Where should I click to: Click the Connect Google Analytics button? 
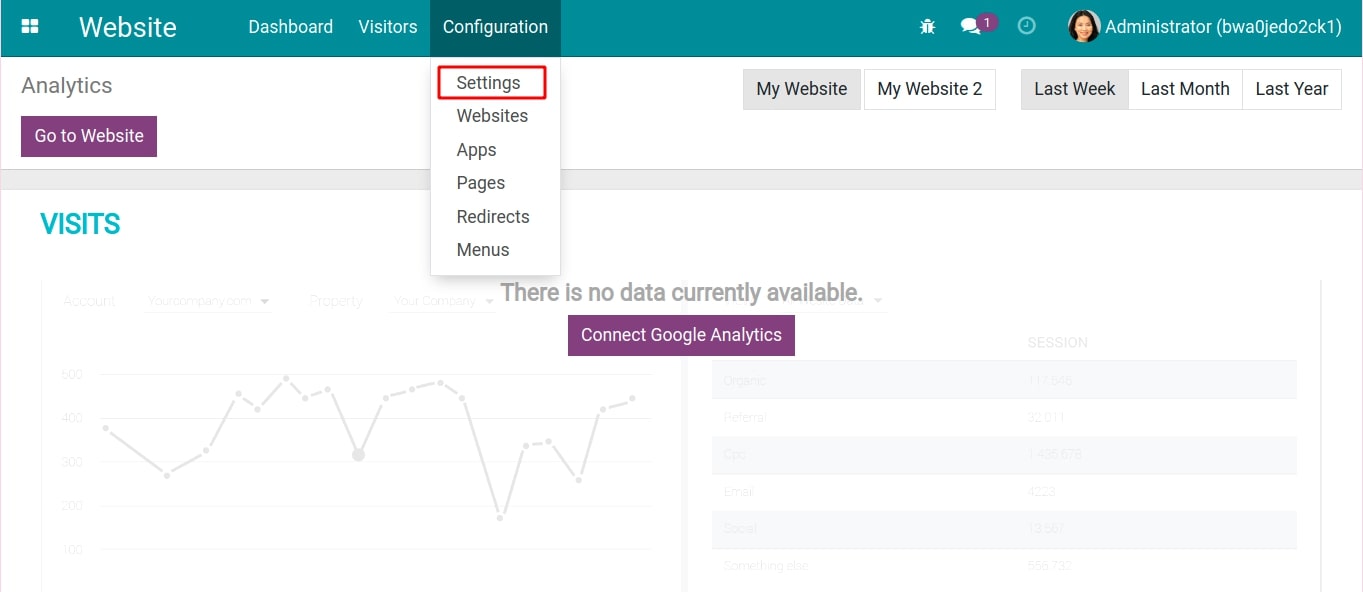(x=681, y=335)
